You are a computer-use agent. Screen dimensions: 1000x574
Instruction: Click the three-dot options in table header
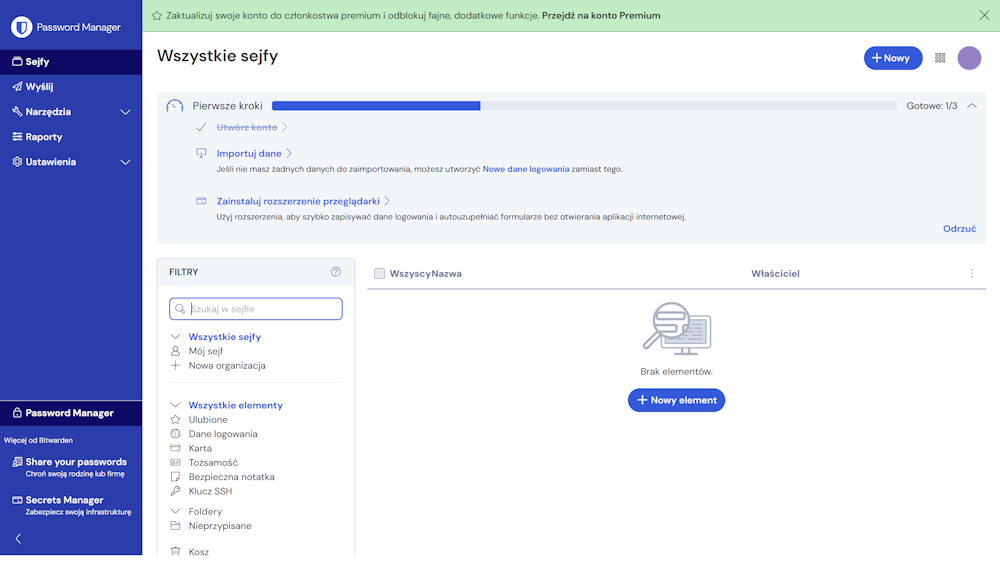tap(972, 274)
